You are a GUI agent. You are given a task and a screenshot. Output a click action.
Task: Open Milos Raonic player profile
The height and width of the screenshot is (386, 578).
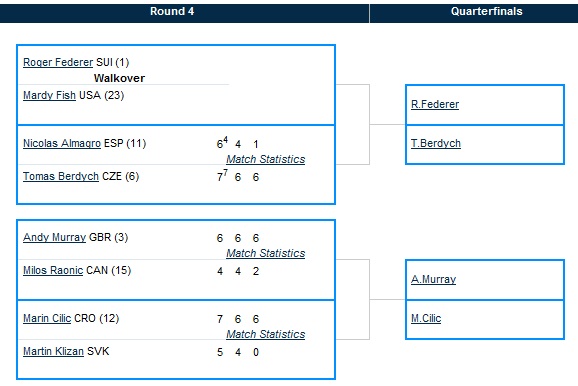tap(53, 270)
